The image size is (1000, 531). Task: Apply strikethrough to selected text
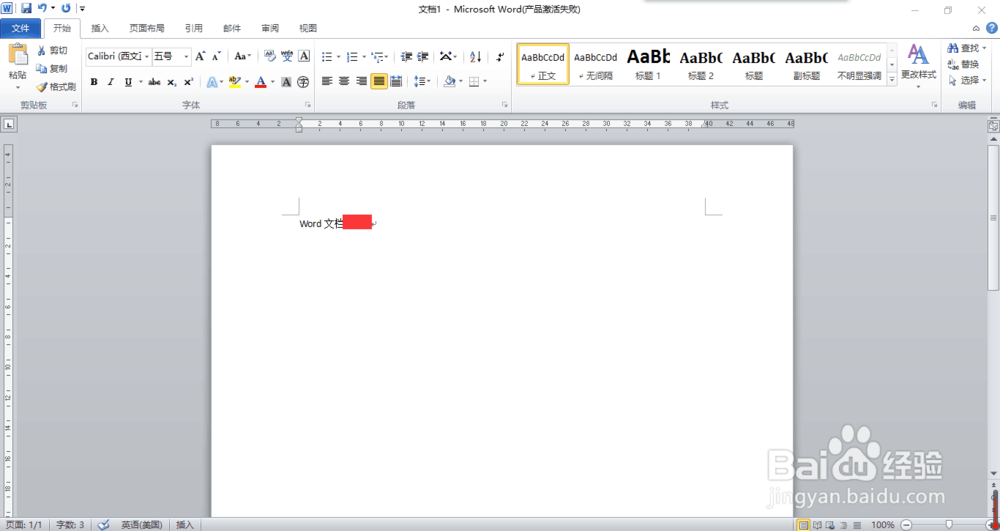click(154, 82)
